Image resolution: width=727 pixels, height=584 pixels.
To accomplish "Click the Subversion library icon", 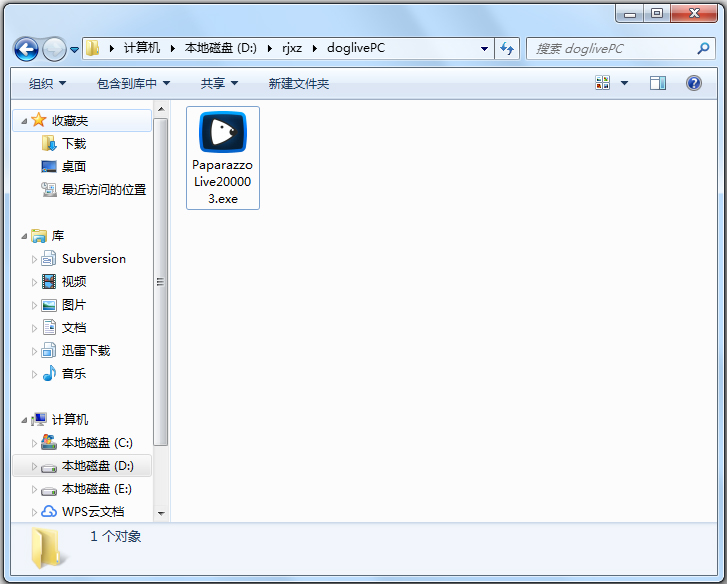I will 49,258.
